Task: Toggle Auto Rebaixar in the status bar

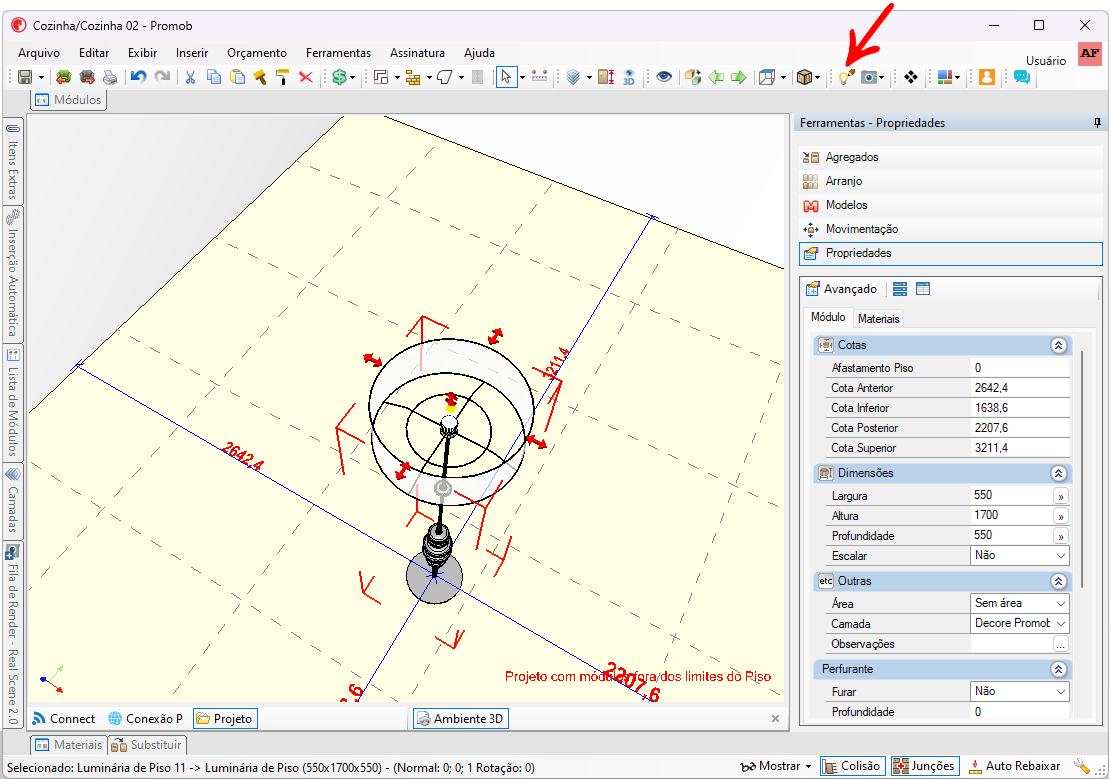Action: (x=1015, y=766)
